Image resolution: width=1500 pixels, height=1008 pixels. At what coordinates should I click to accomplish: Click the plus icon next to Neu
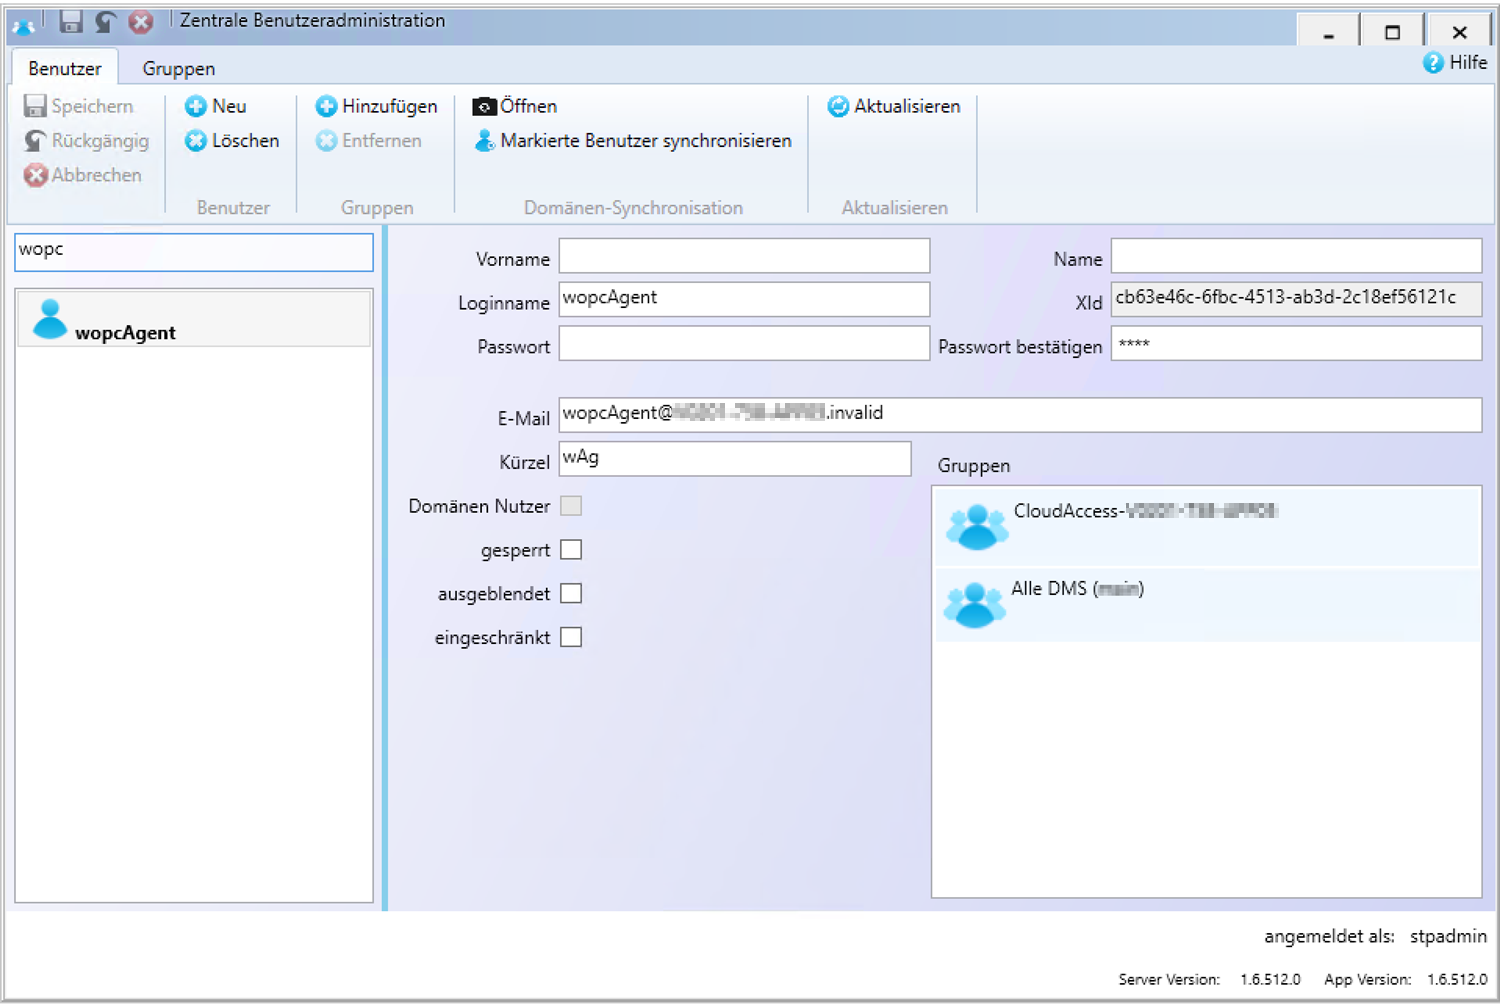coord(196,106)
